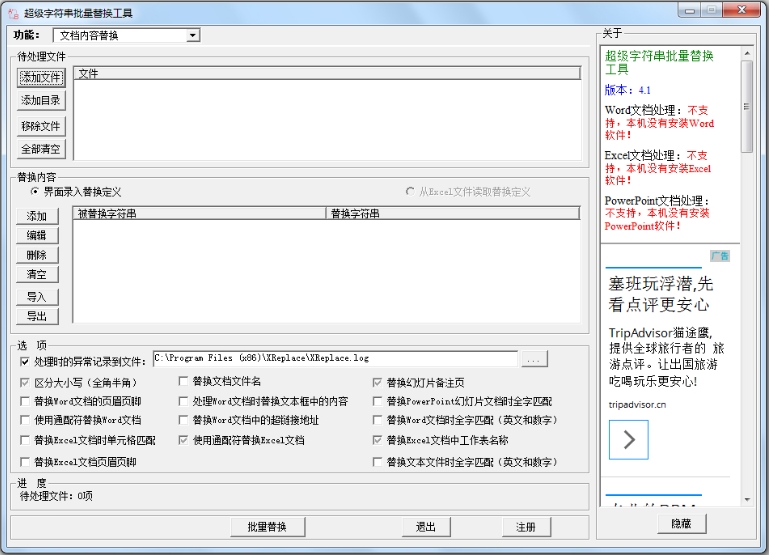Click the app icon in title bar
The height and width of the screenshot is (559, 769).
pos(13,13)
